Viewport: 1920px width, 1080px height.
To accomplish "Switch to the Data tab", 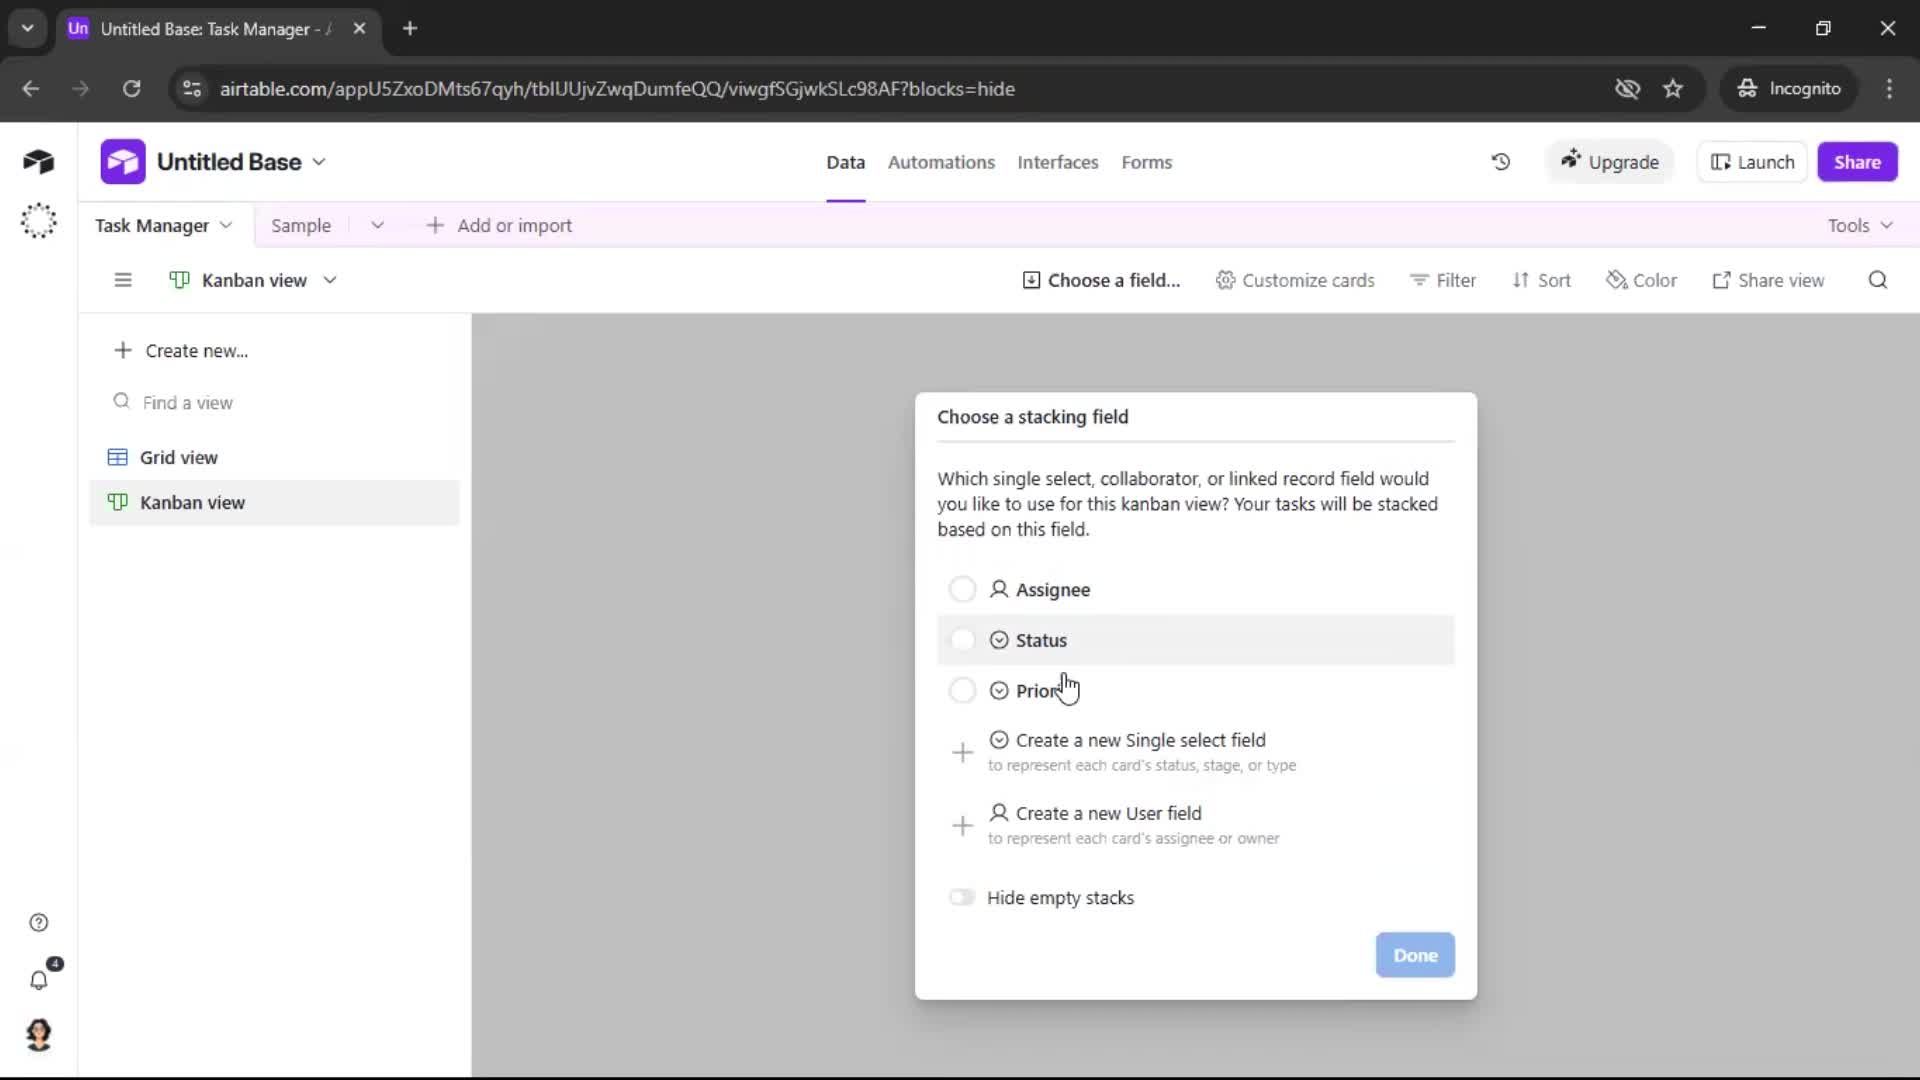I will point(845,162).
